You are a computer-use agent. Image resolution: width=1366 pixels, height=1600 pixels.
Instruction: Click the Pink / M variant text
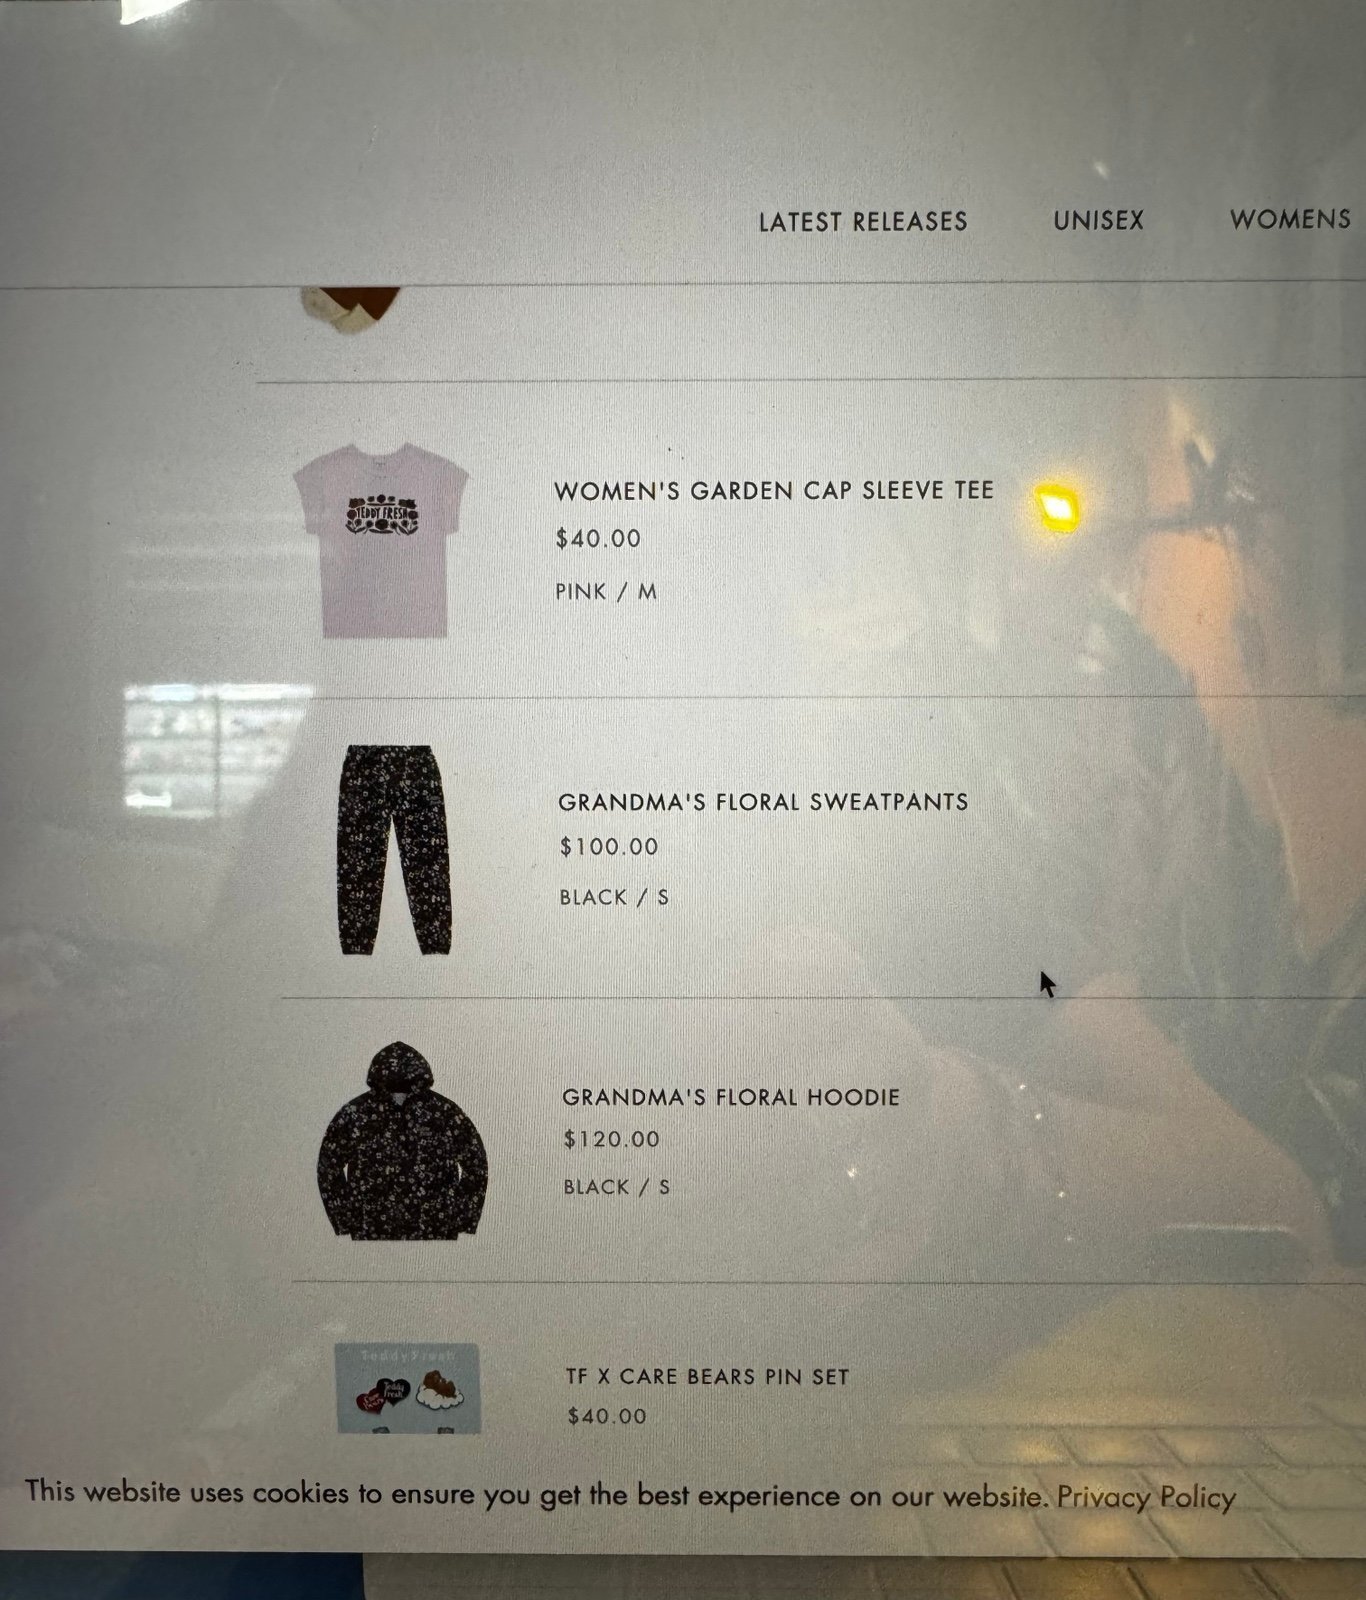(606, 592)
